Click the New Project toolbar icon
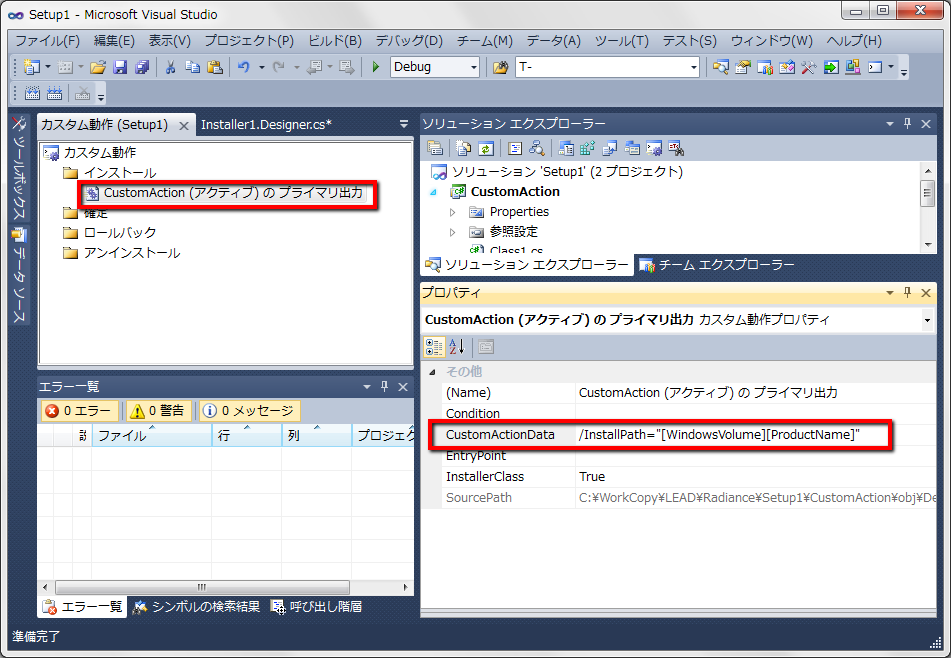The image size is (951, 658). (x=31, y=67)
